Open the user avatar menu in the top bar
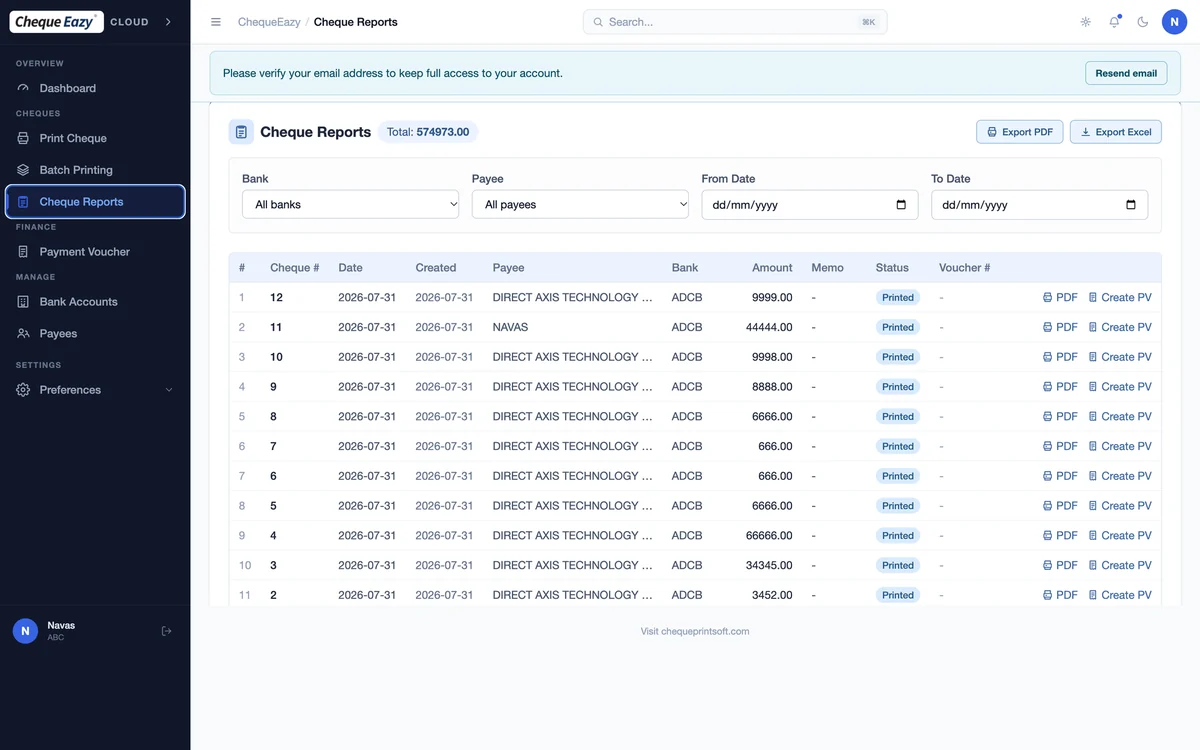Viewport: 1200px width, 750px height. pyautogui.click(x=1174, y=22)
